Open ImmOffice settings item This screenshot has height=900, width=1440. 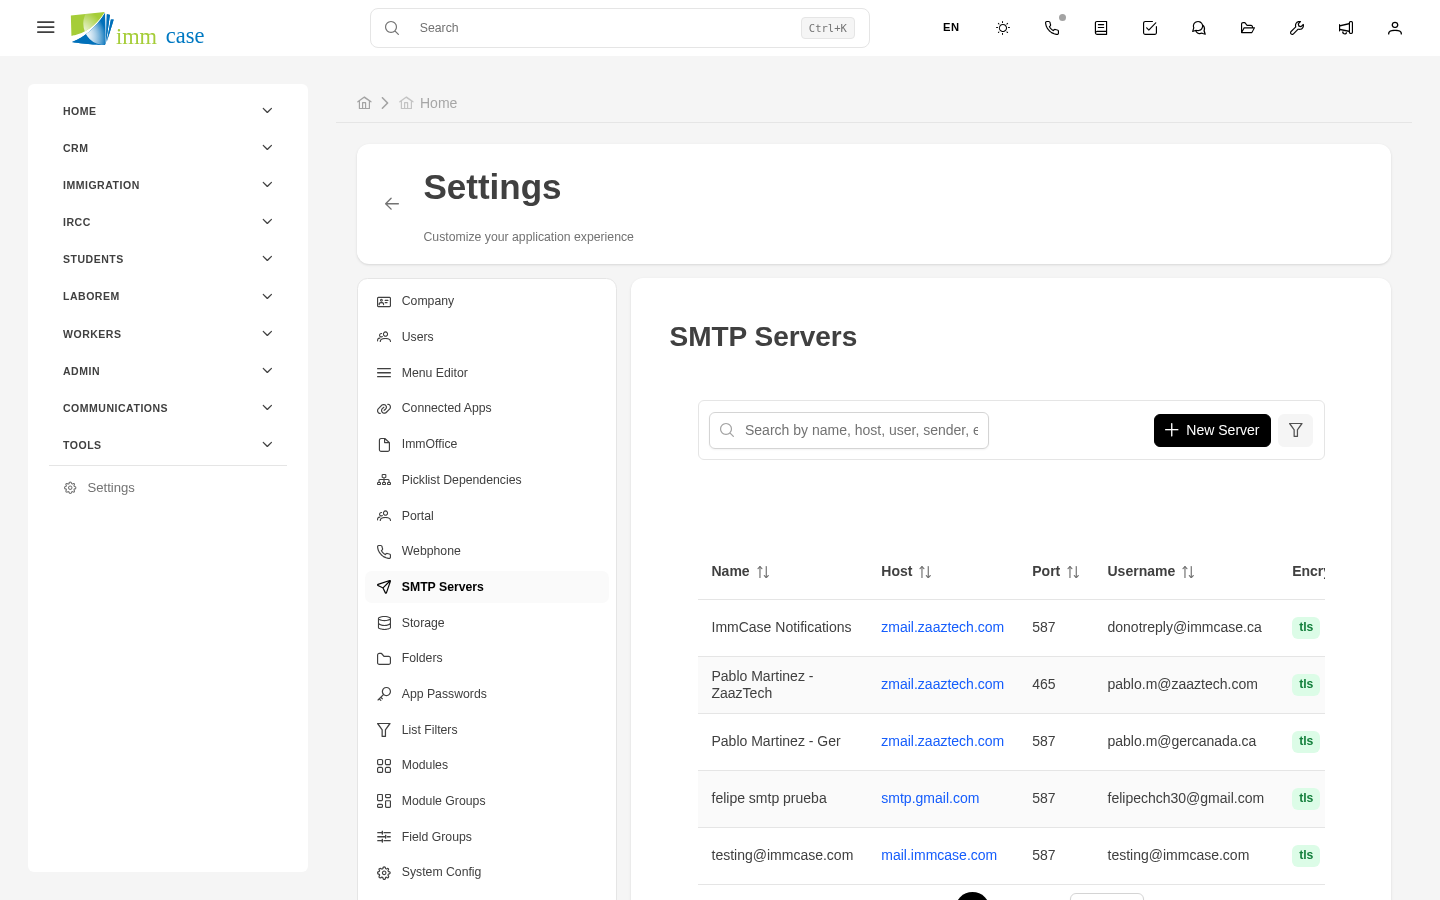click(487, 444)
